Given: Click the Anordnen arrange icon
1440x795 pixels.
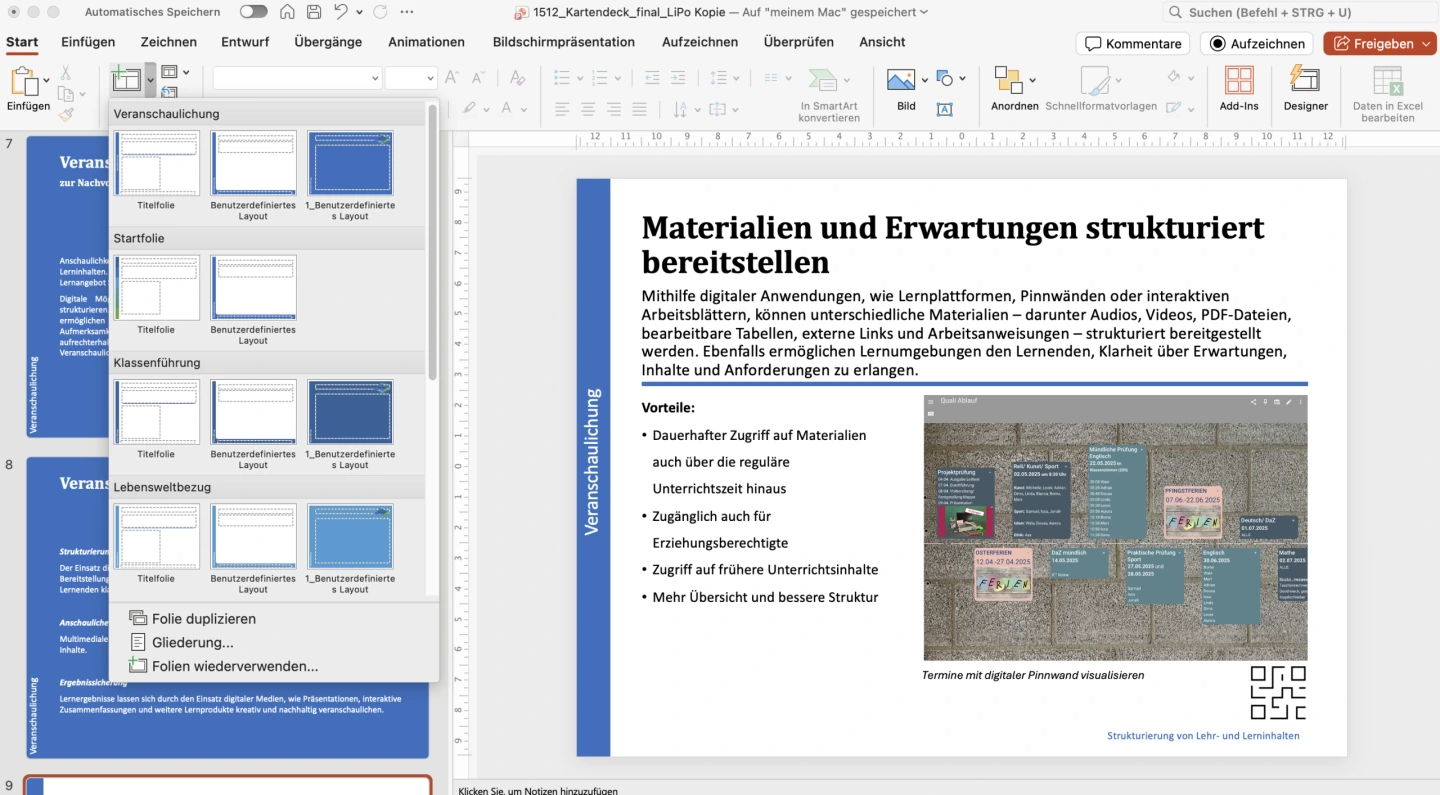Looking at the screenshot, I should pyautogui.click(x=1008, y=80).
